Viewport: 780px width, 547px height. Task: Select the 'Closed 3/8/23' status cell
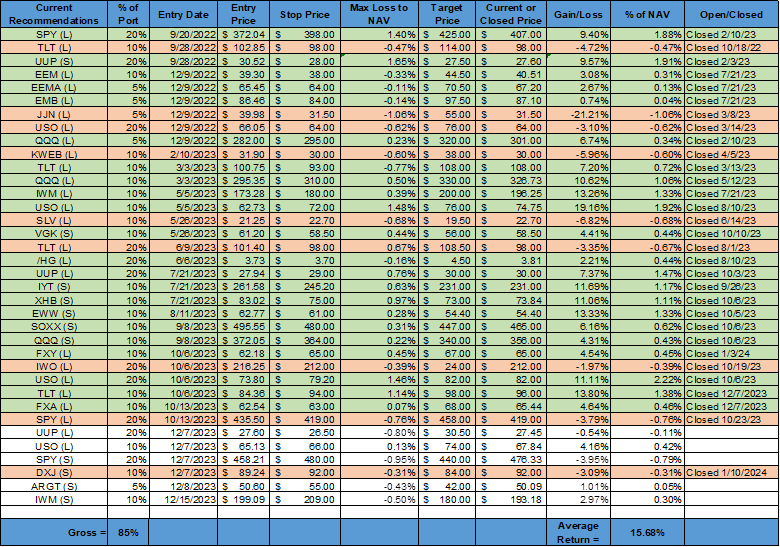click(731, 114)
